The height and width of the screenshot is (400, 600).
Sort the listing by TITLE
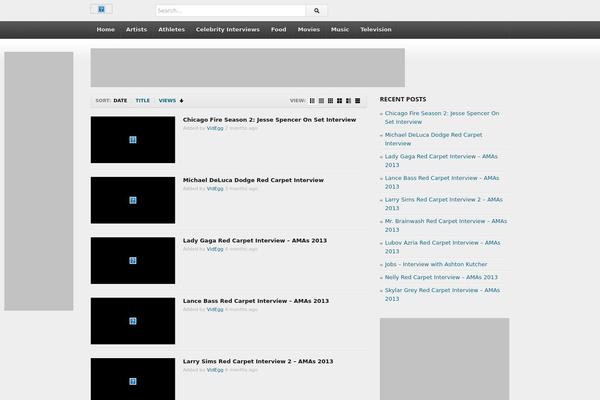click(143, 101)
